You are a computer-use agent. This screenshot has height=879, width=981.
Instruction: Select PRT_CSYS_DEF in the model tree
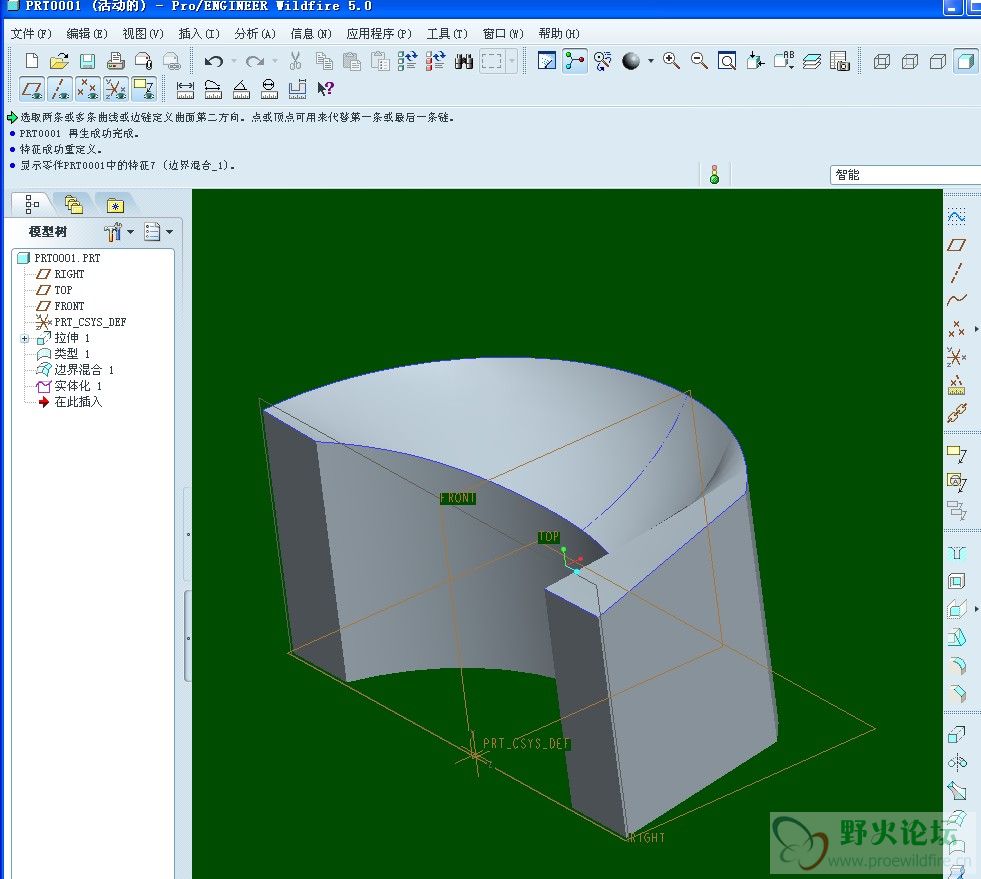[81, 322]
